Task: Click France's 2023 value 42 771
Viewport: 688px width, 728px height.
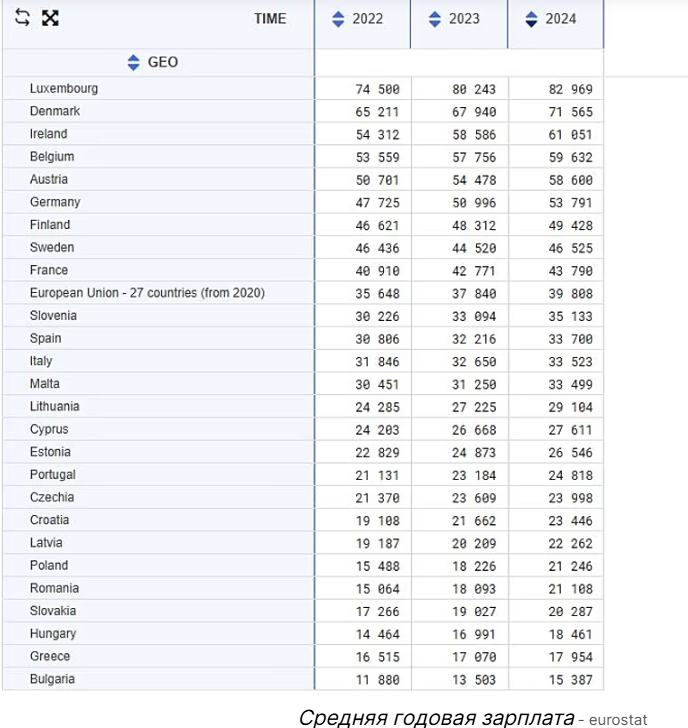Action: click(x=474, y=271)
